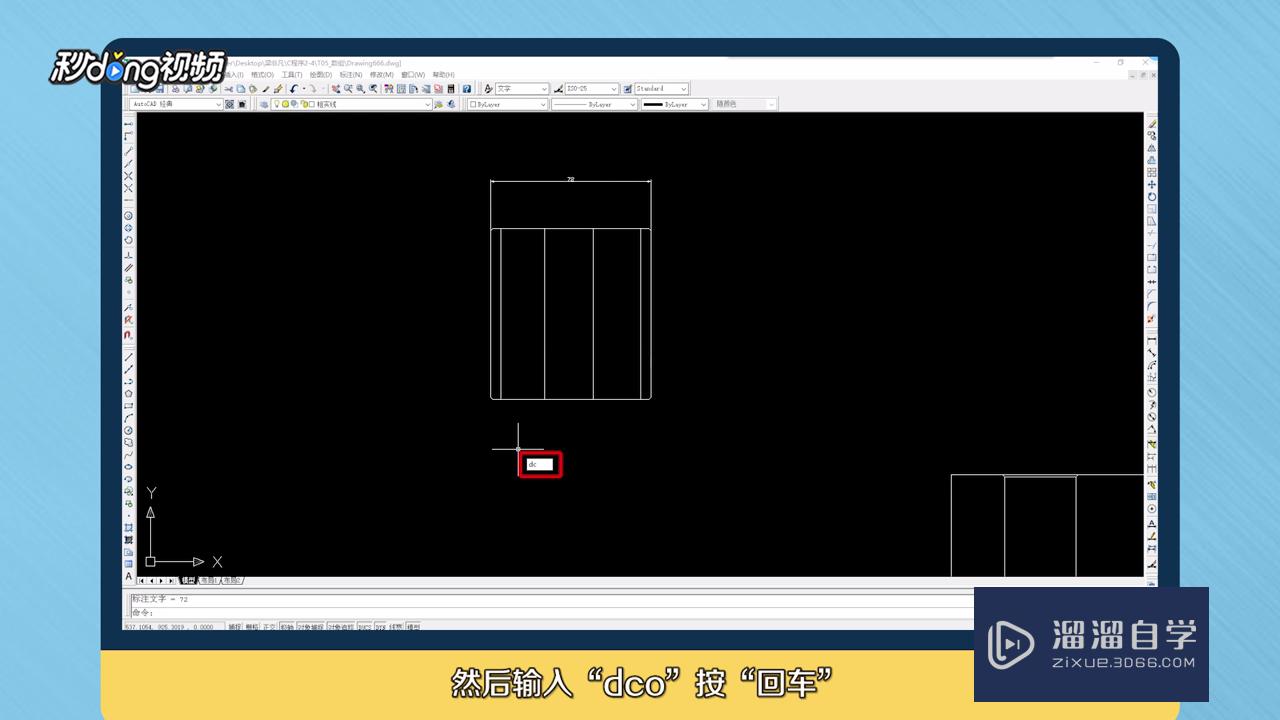Image resolution: width=1280 pixels, height=720 pixels.
Task: Click the dimension text 72 in drawing
Action: tap(571, 179)
